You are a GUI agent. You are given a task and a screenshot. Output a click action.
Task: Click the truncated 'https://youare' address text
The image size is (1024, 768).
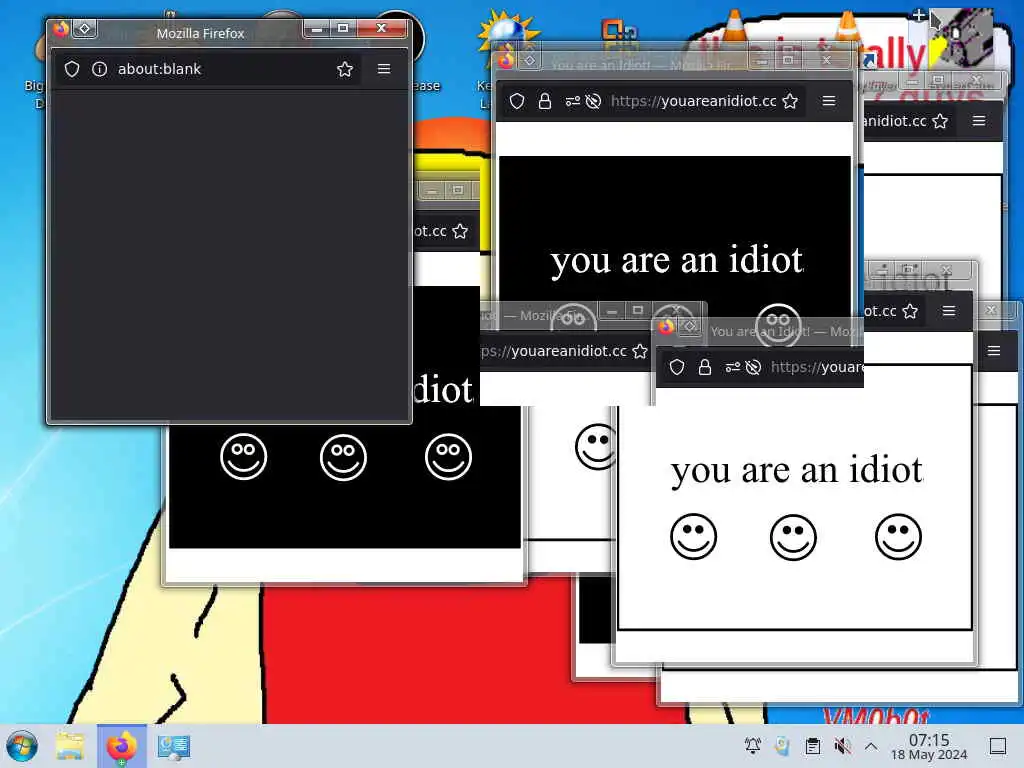817,368
